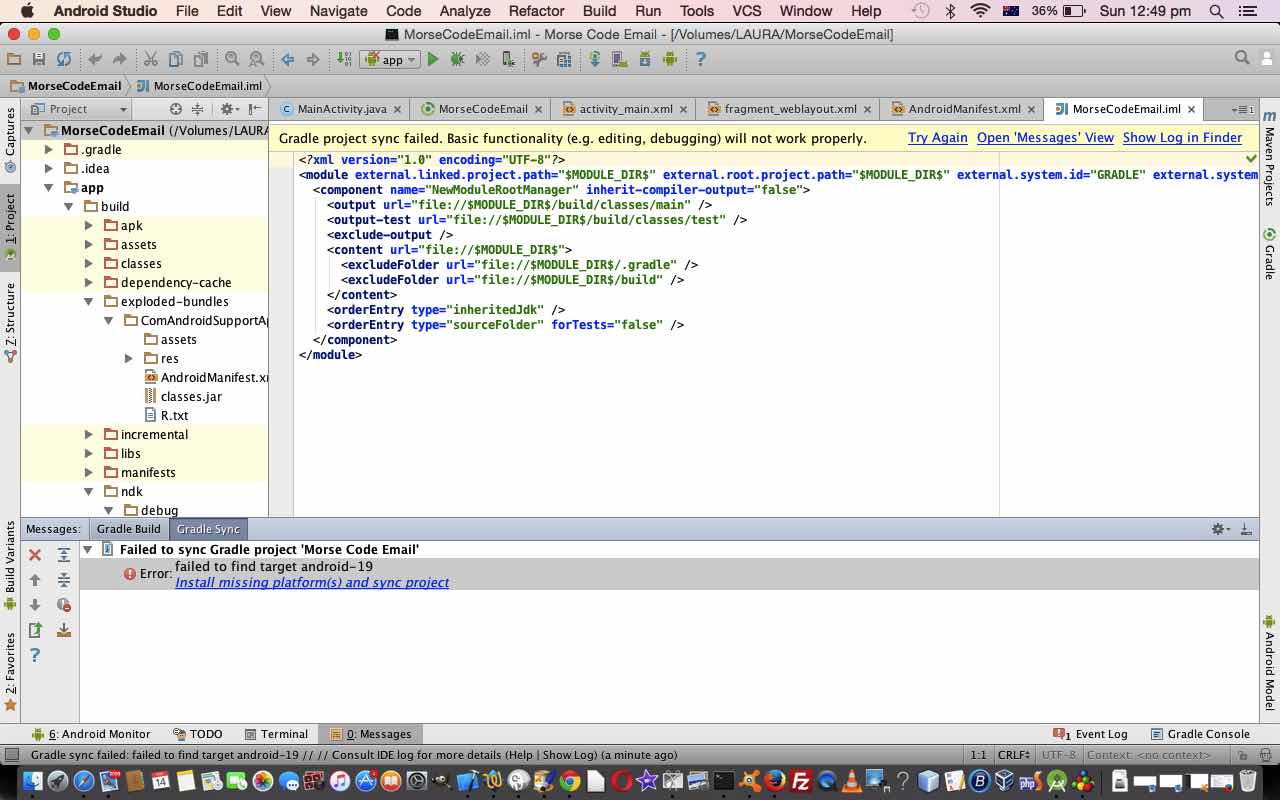This screenshot has height=800, width=1280.
Task: Toggle the Gradle side panel on right
Action: (1269, 254)
